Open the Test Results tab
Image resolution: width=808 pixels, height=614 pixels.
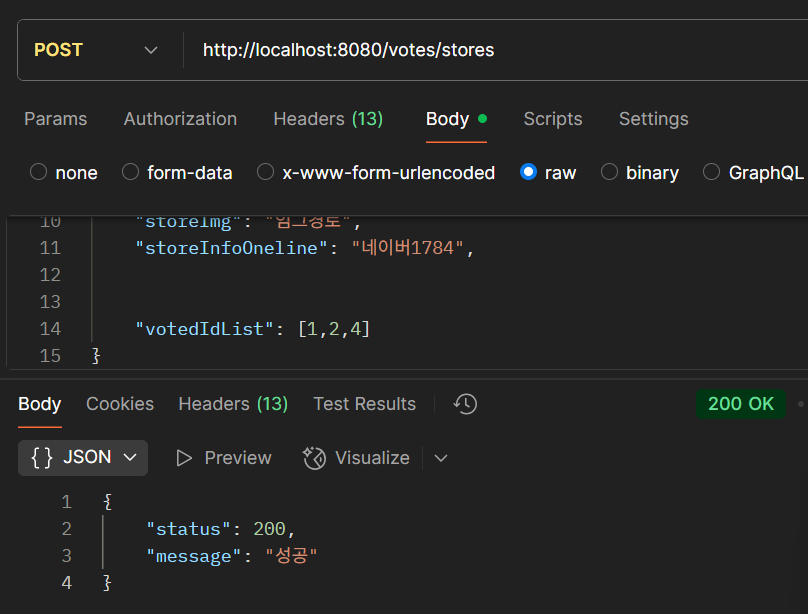pyautogui.click(x=364, y=404)
